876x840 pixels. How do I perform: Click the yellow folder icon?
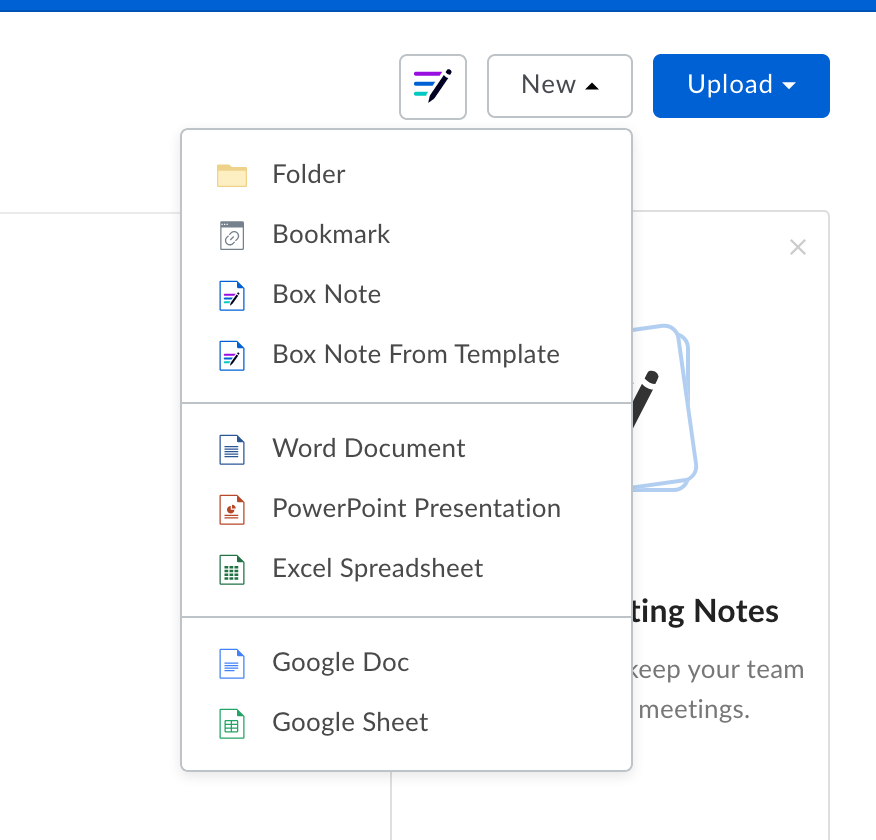(232, 175)
